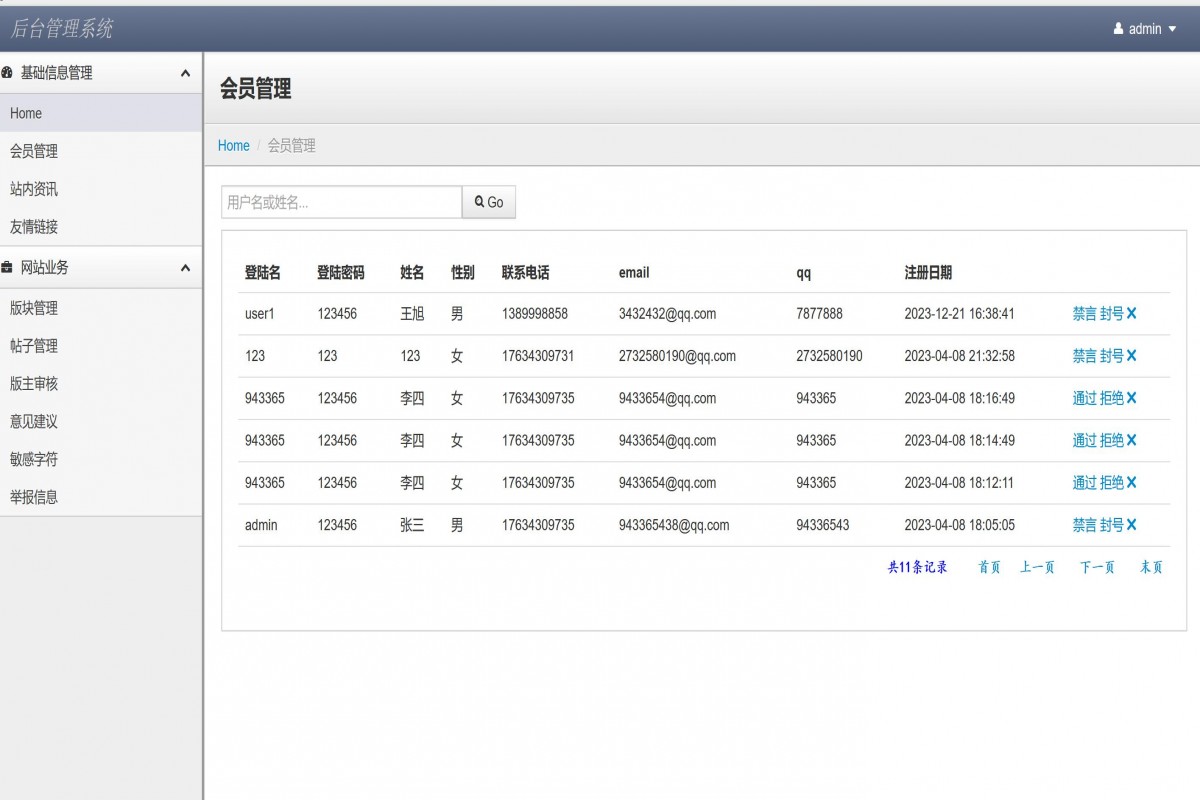Click Home in the breadcrumb
The image size is (1200, 800).
click(233, 145)
